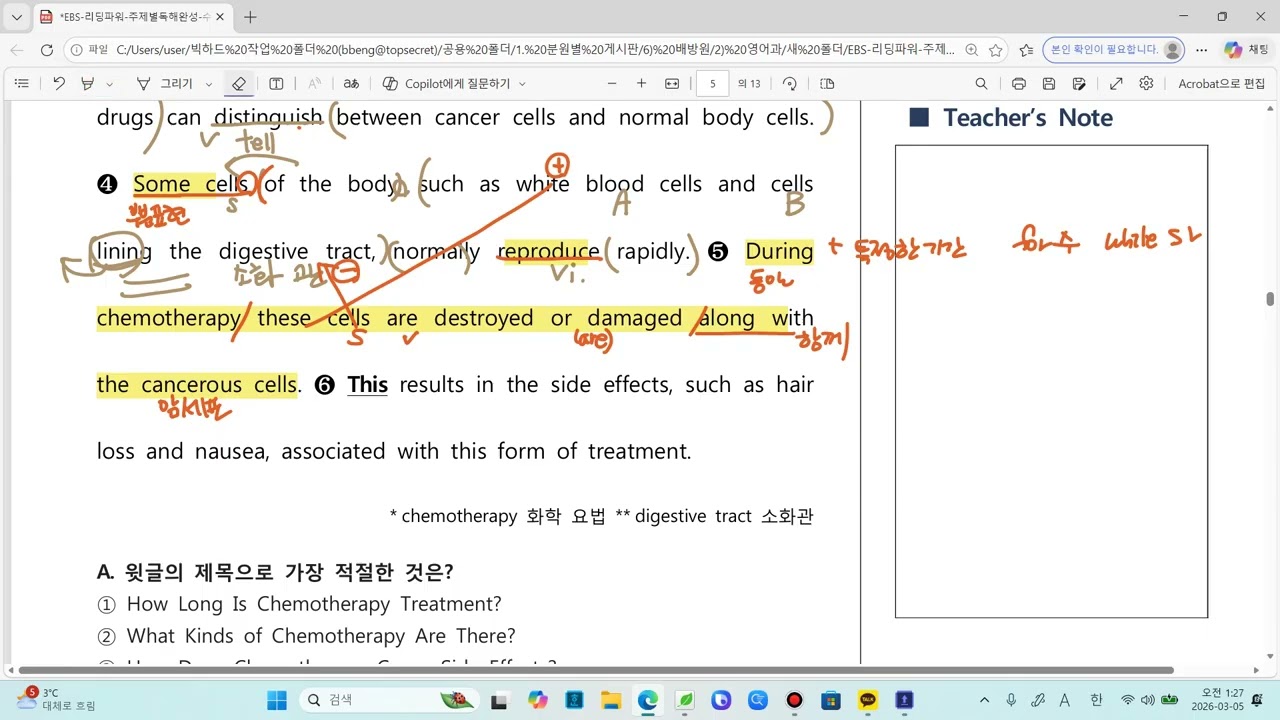
Task: Open a new browser tab
Action: tap(250, 17)
